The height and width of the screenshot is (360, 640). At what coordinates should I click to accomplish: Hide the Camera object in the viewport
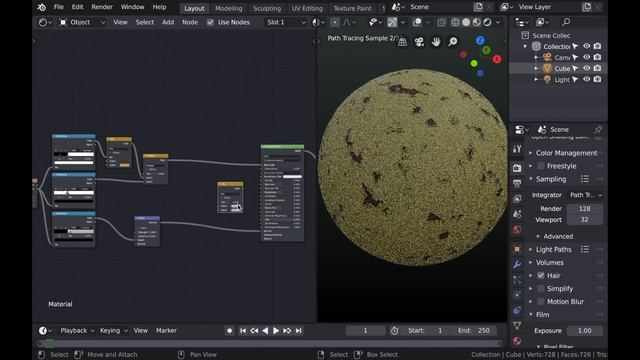(587, 58)
